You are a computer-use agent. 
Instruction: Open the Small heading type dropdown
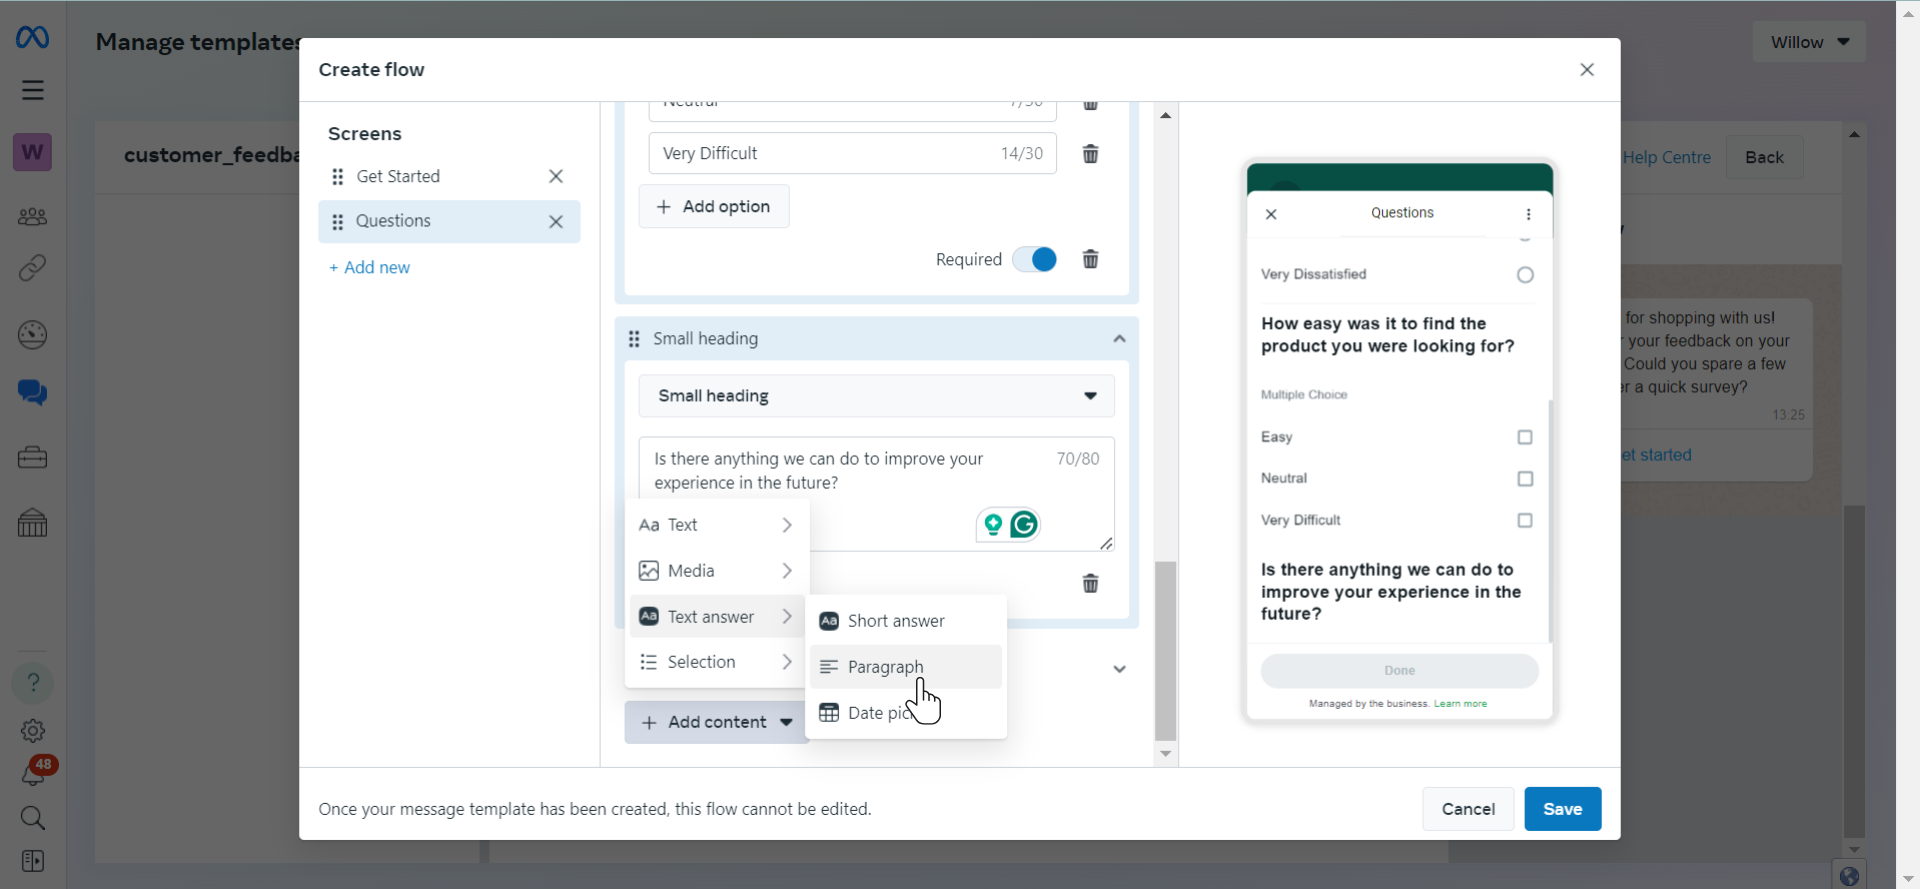pos(876,396)
